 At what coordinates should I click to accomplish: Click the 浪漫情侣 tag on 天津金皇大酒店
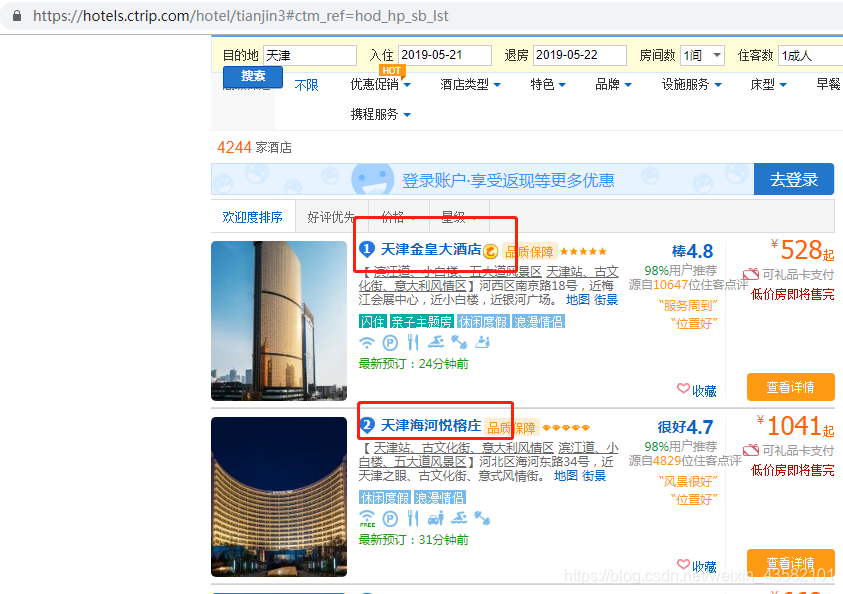[x=538, y=322]
